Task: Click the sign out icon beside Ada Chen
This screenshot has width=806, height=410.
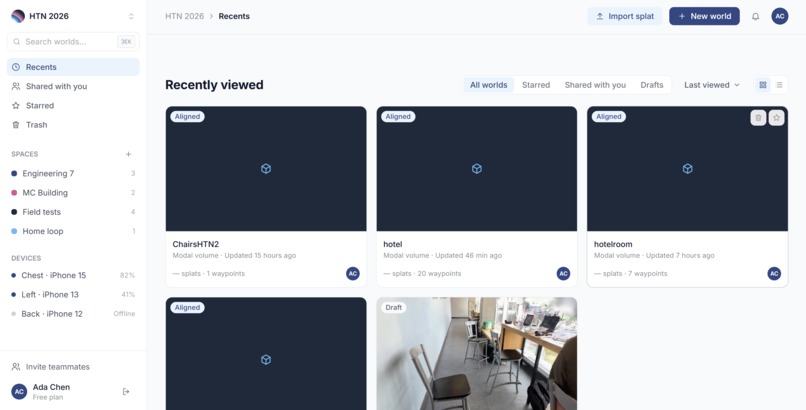Action: 126,392
